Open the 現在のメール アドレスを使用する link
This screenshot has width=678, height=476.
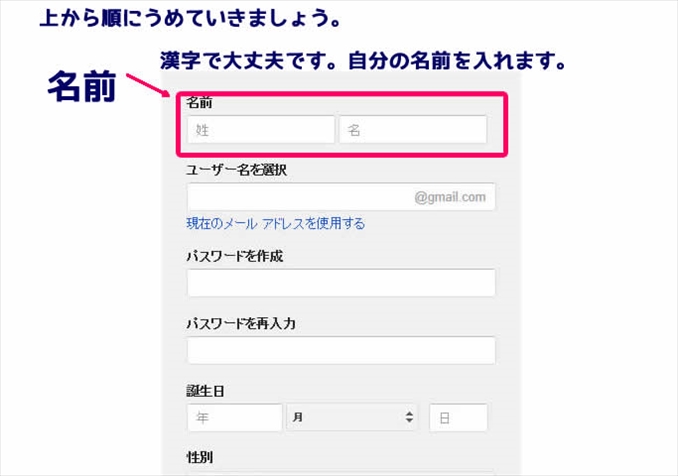click(275, 224)
